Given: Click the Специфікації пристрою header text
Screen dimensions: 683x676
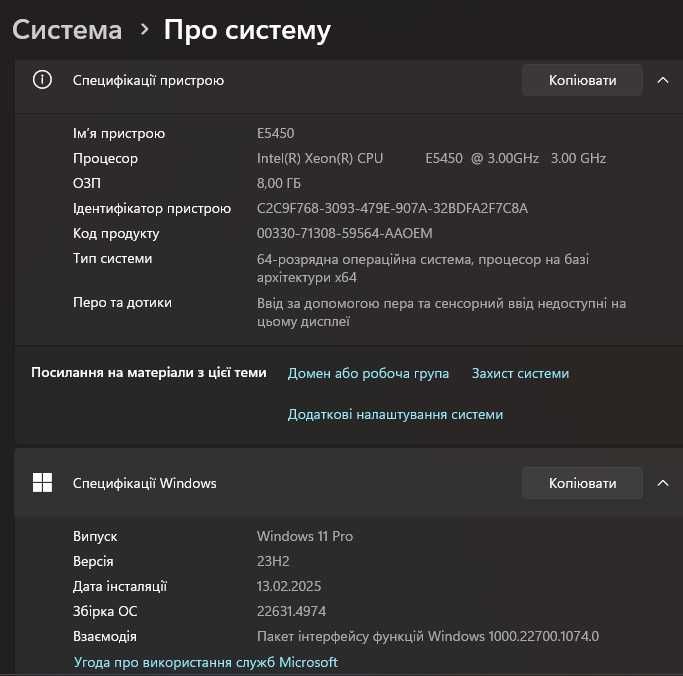Looking at the screenshot, I should pos(148,81).
